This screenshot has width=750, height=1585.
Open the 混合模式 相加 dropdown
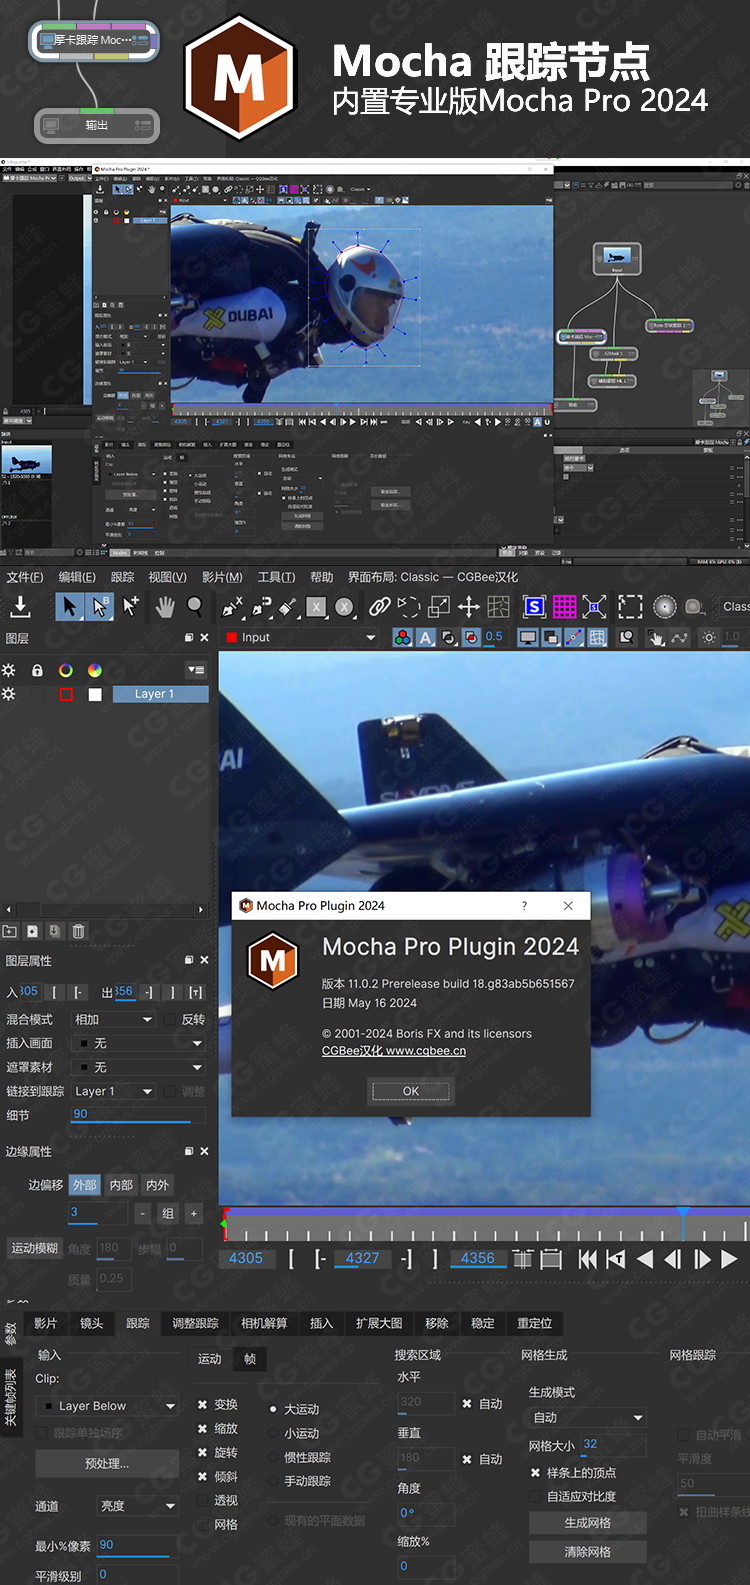point(113,1019)
